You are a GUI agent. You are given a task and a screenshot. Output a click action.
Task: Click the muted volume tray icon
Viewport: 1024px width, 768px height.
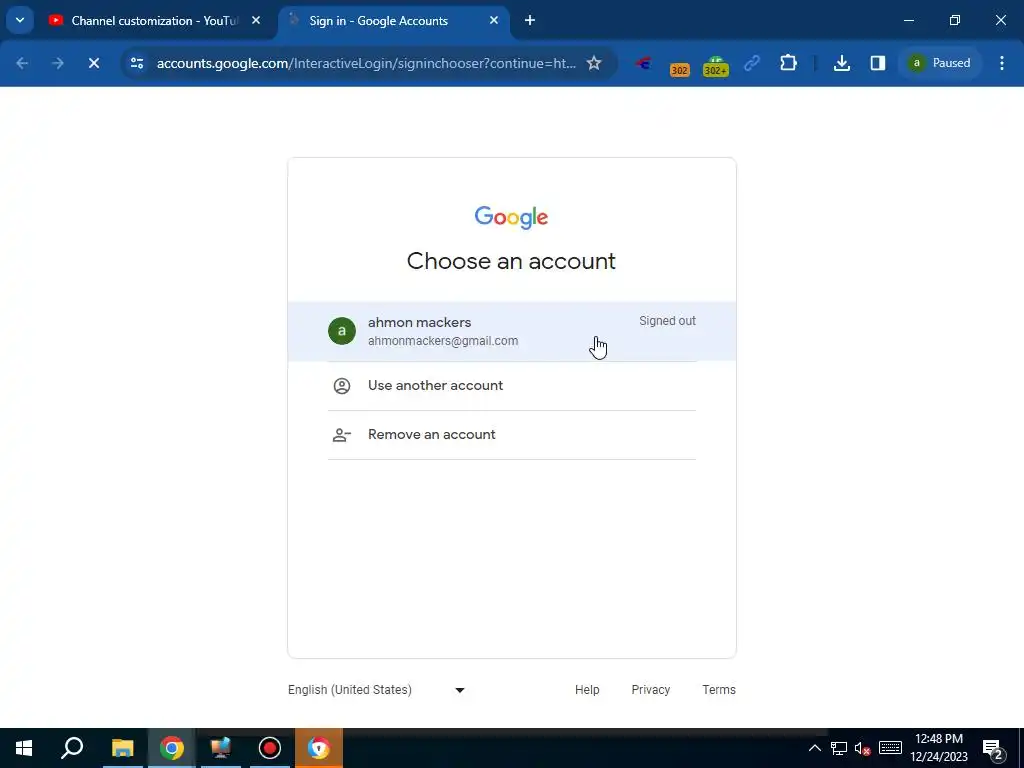[863, 748]
